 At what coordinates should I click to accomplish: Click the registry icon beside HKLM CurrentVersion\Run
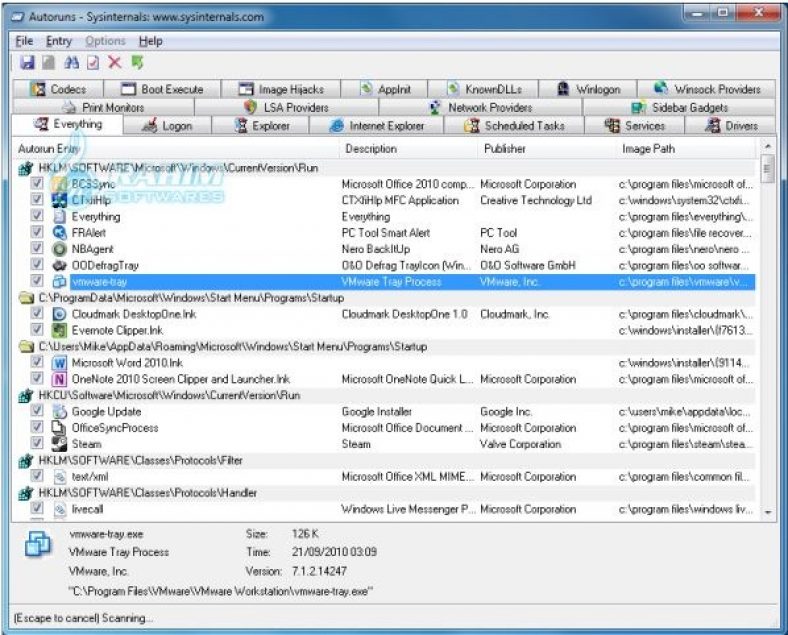[26, 168]
